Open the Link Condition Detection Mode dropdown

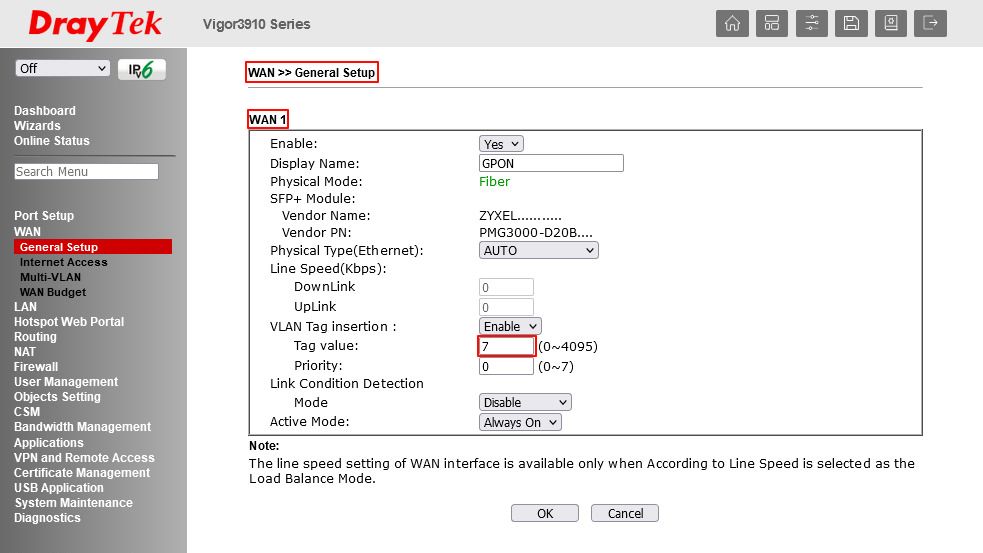pos(525,403)
